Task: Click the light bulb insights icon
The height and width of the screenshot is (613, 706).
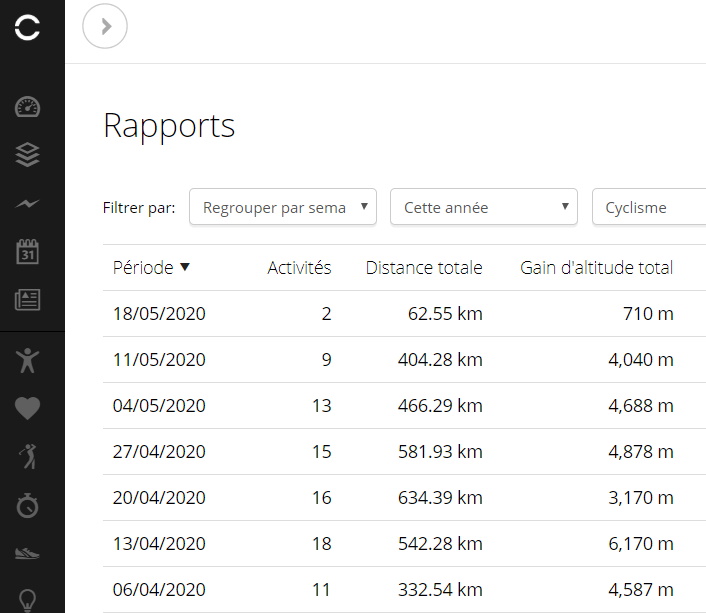Action: (x=28, y=599)
